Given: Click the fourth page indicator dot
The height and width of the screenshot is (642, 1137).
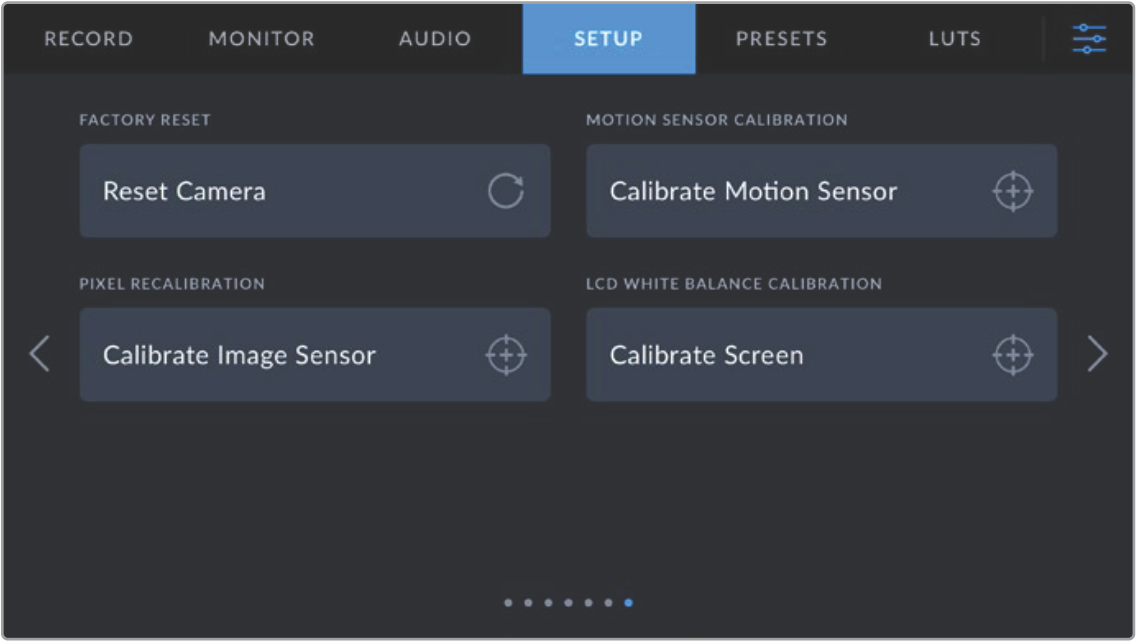Looking at the screenshot, I should tap(568, 603).
